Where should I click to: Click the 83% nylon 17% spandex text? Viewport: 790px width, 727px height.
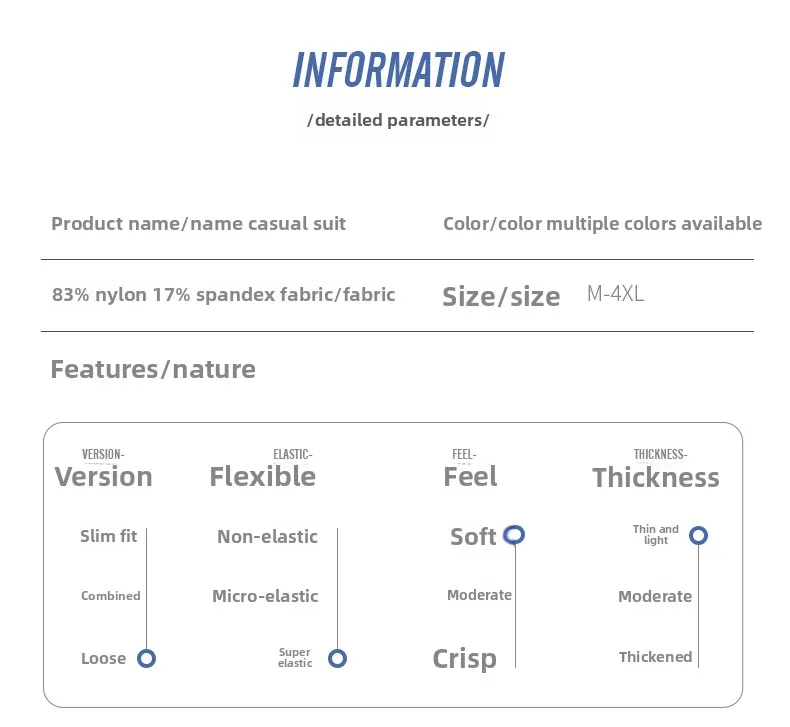(x=223, y=295)
